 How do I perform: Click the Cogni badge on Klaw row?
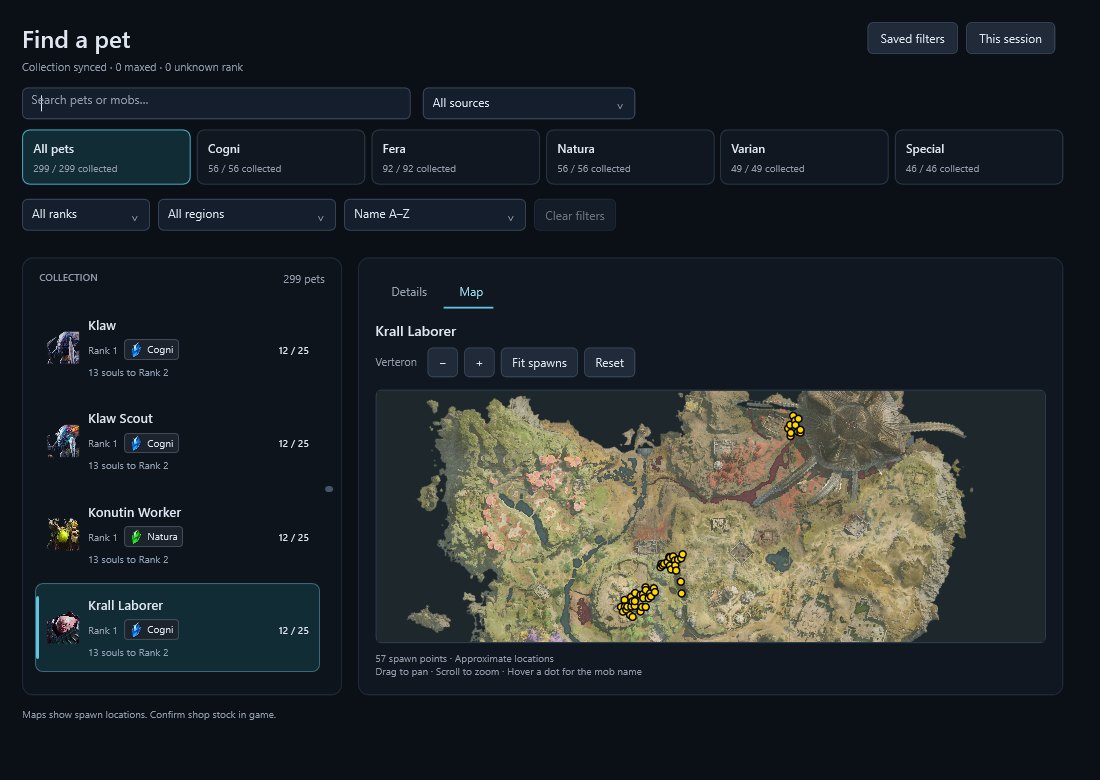click(x=152, y=349)
